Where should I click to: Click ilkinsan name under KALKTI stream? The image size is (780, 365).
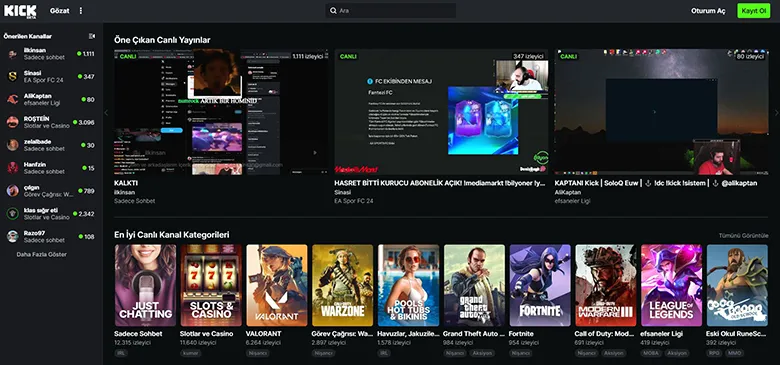[124, 192]
